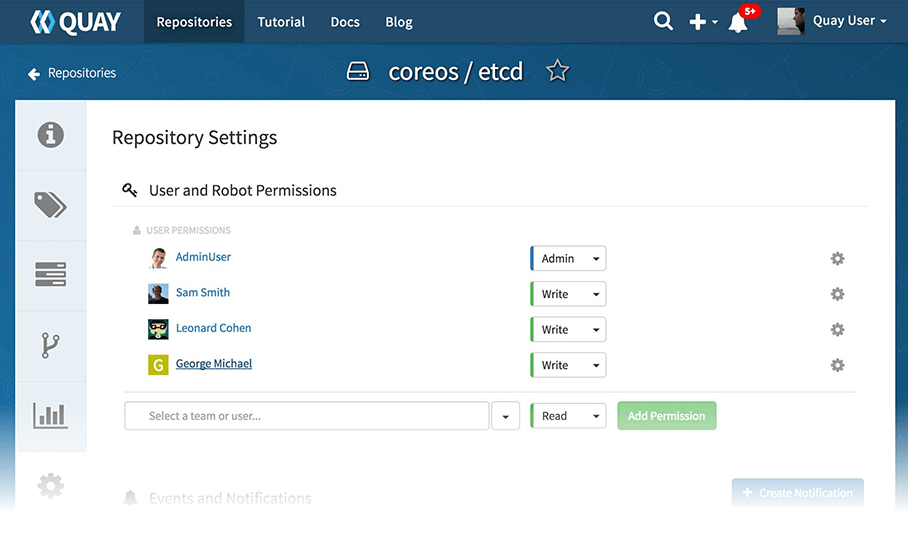Viewport: 908px width, 540px height.
Task: Open the Tutorial menu item
Action: pos(281,22)
